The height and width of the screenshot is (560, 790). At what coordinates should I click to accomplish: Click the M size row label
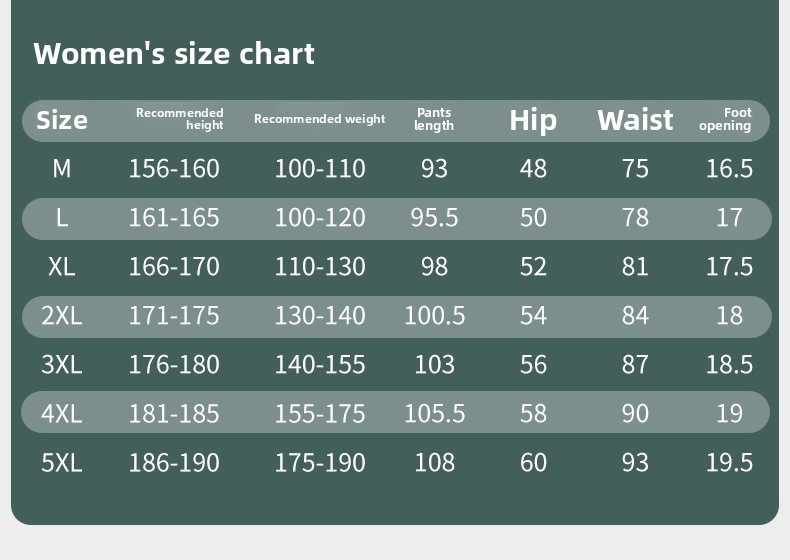pyautogui.click(x=62, y=169)
